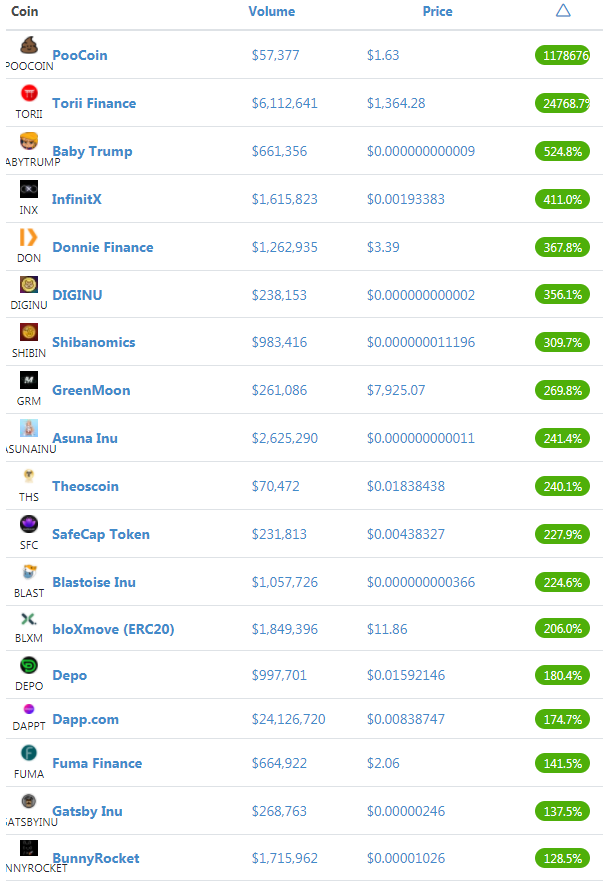Screen dimensions: 603x883
Task: Sort by the triangle change column header
Action: 563,10
